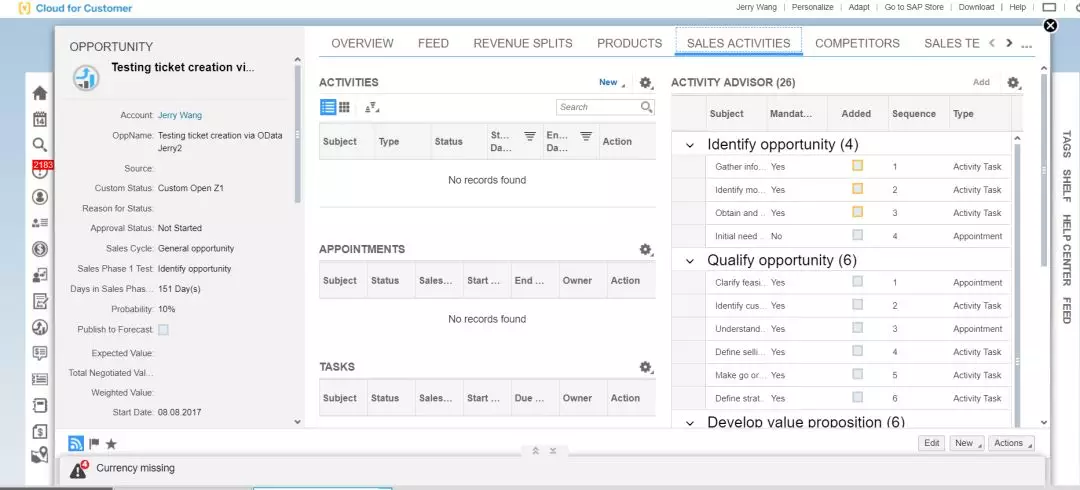This screenshot has width=1080, height=490.
Task: Open Appointments settings gear
Action: click(646, 249)
